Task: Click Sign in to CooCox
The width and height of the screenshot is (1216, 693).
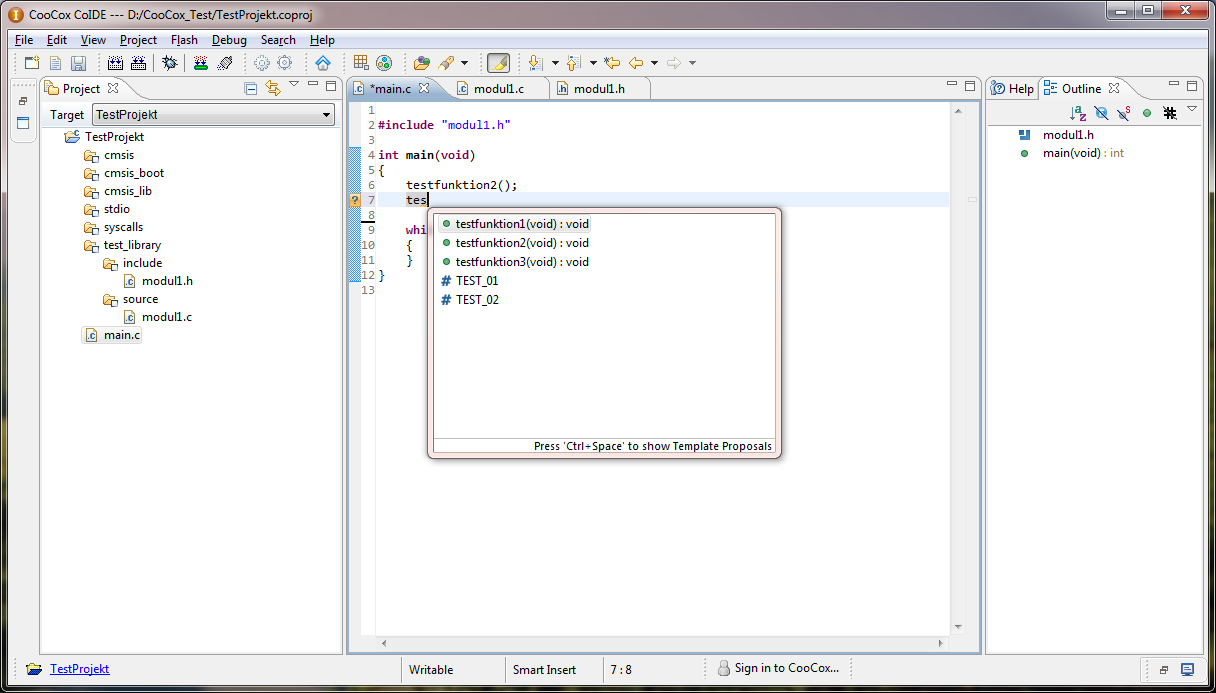Action: click(786, 668)
